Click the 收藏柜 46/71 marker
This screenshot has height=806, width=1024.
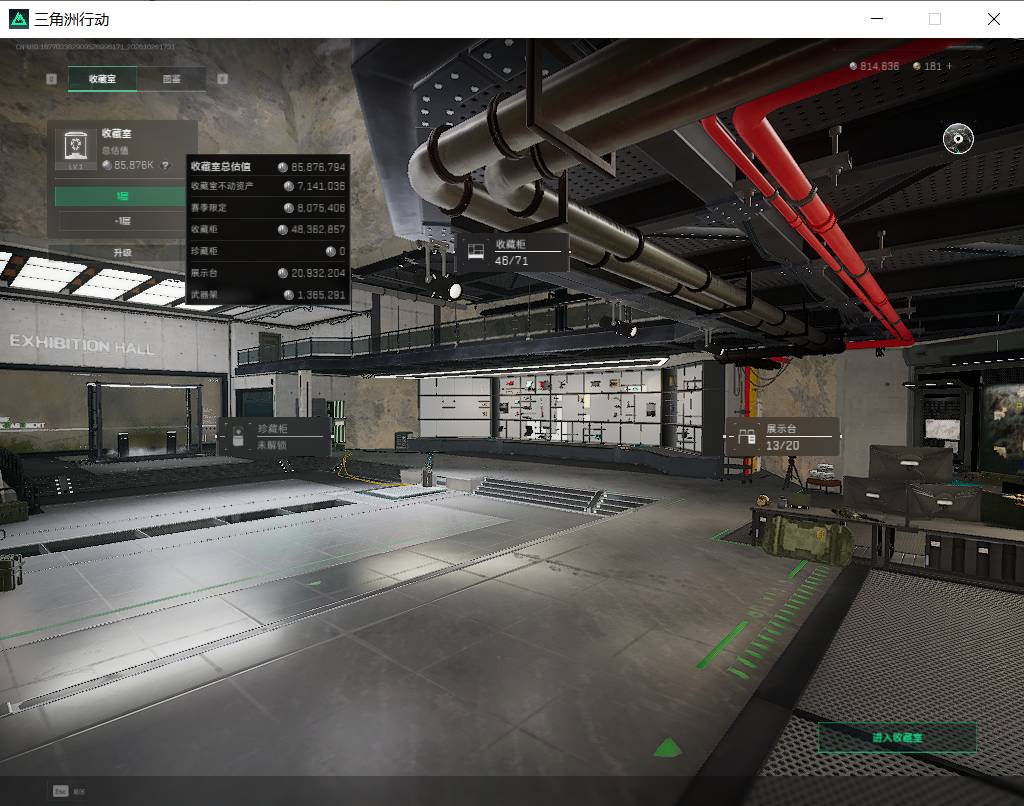(x=512, y=252)
